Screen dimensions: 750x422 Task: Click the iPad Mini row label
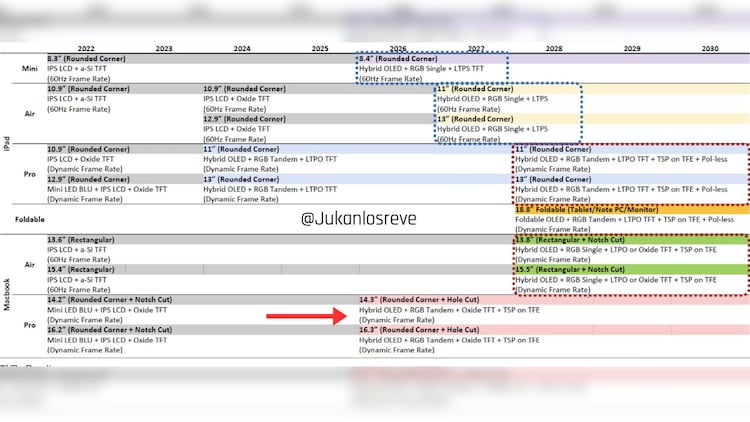coord(29,68)
